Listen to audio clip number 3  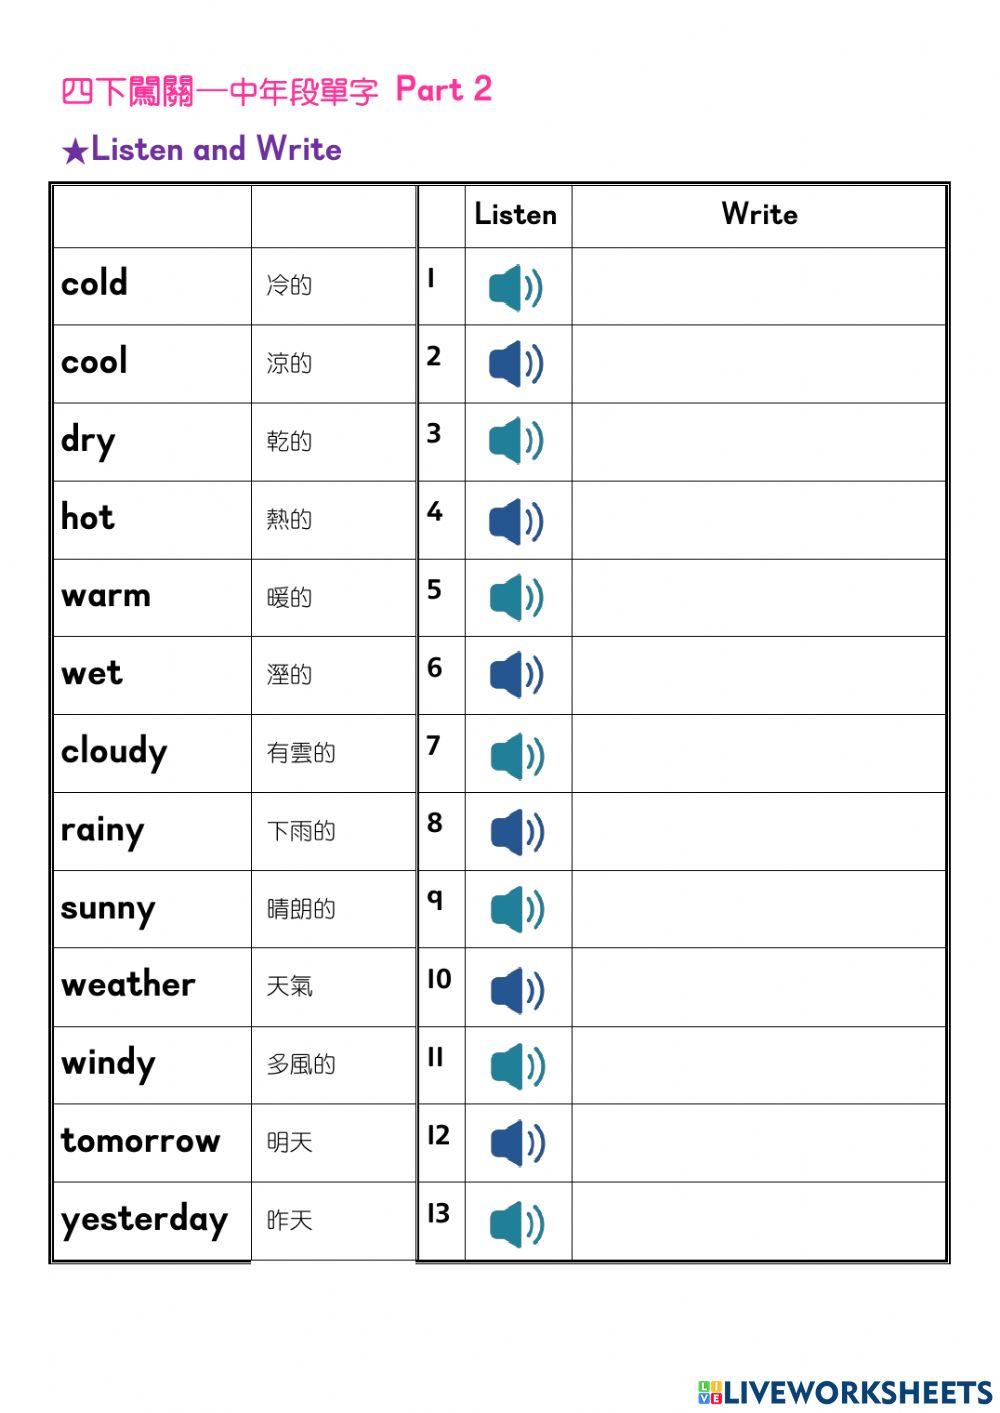pyautogui.click(x=515, y=441)
